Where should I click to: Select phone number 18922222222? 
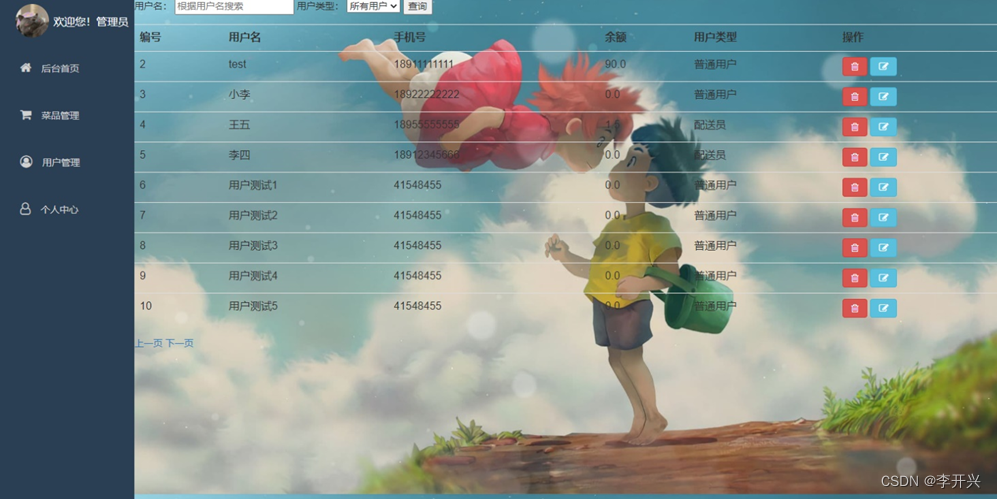426,94
